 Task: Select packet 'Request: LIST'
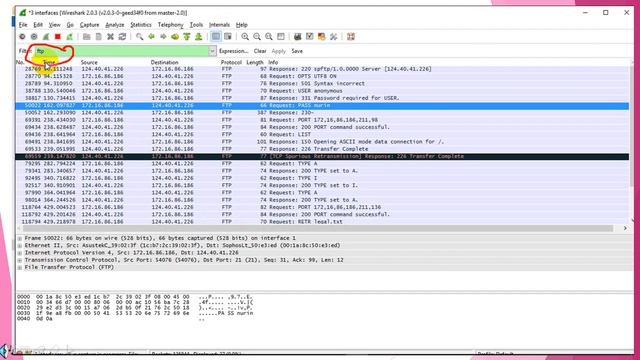(322, 134)
